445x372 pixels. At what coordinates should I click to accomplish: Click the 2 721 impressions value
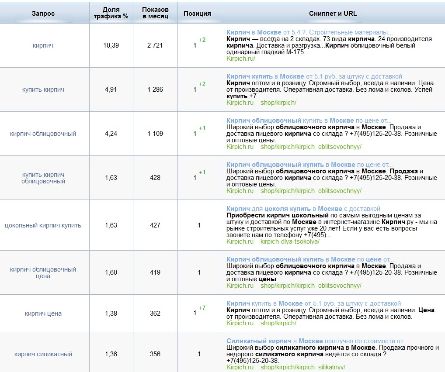pos(155,46)
